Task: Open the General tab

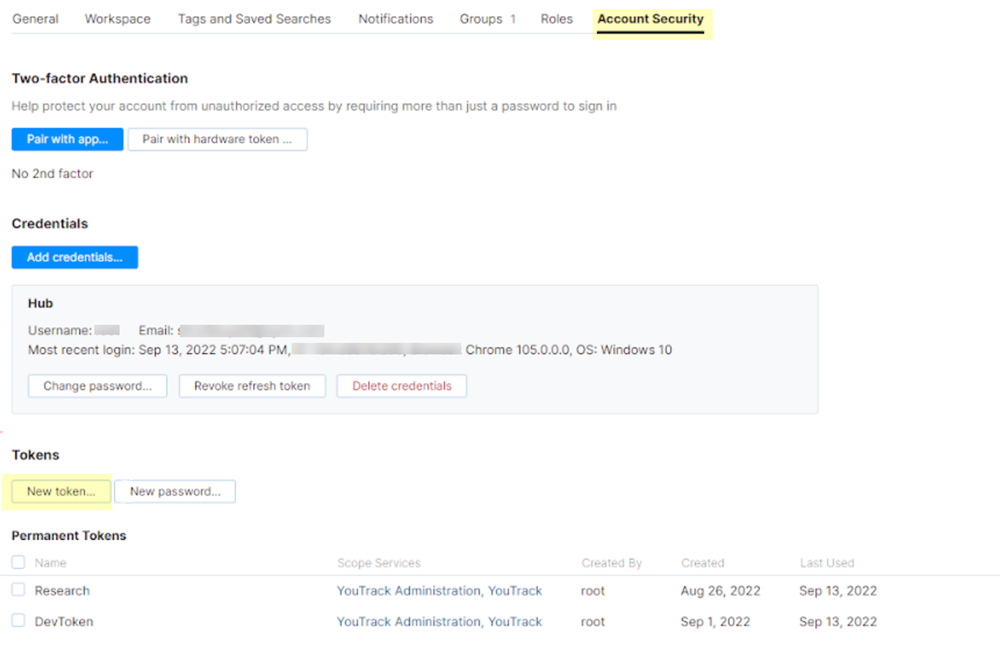Action: click(x=35, y=19)
